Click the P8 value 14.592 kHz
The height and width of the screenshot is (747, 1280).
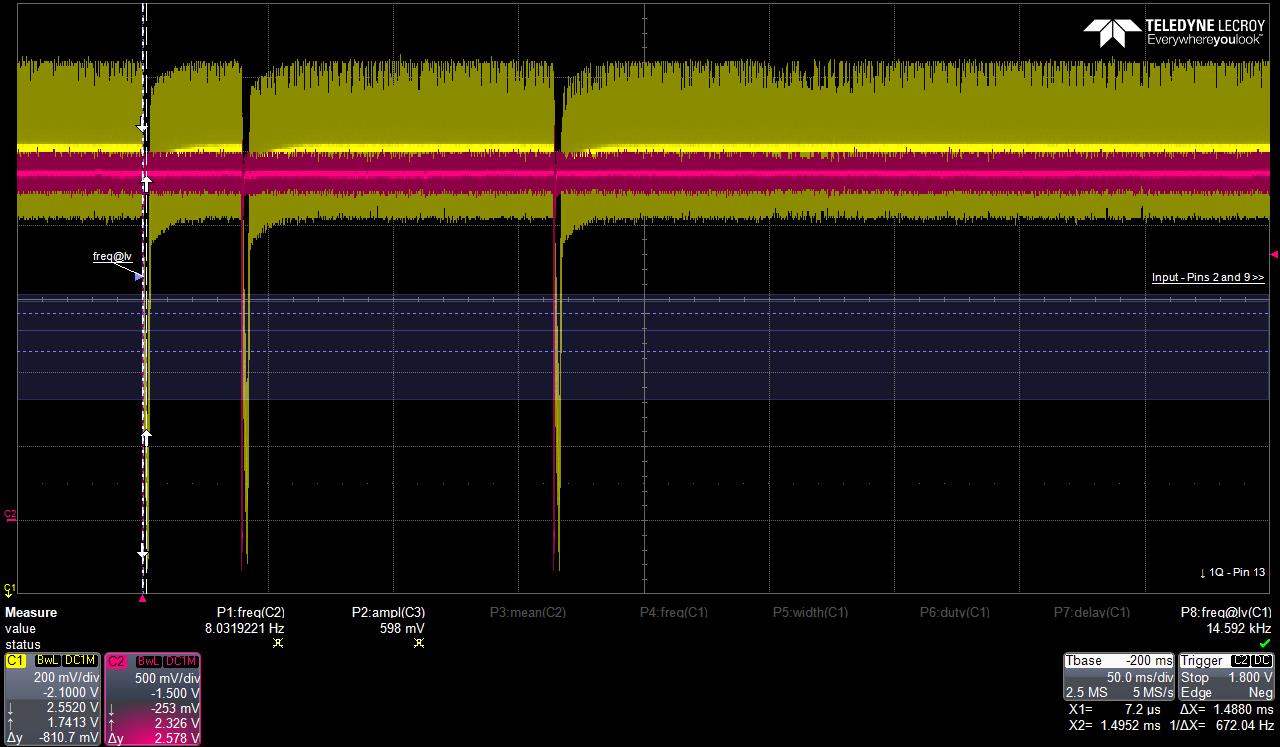pos(1239,628)
